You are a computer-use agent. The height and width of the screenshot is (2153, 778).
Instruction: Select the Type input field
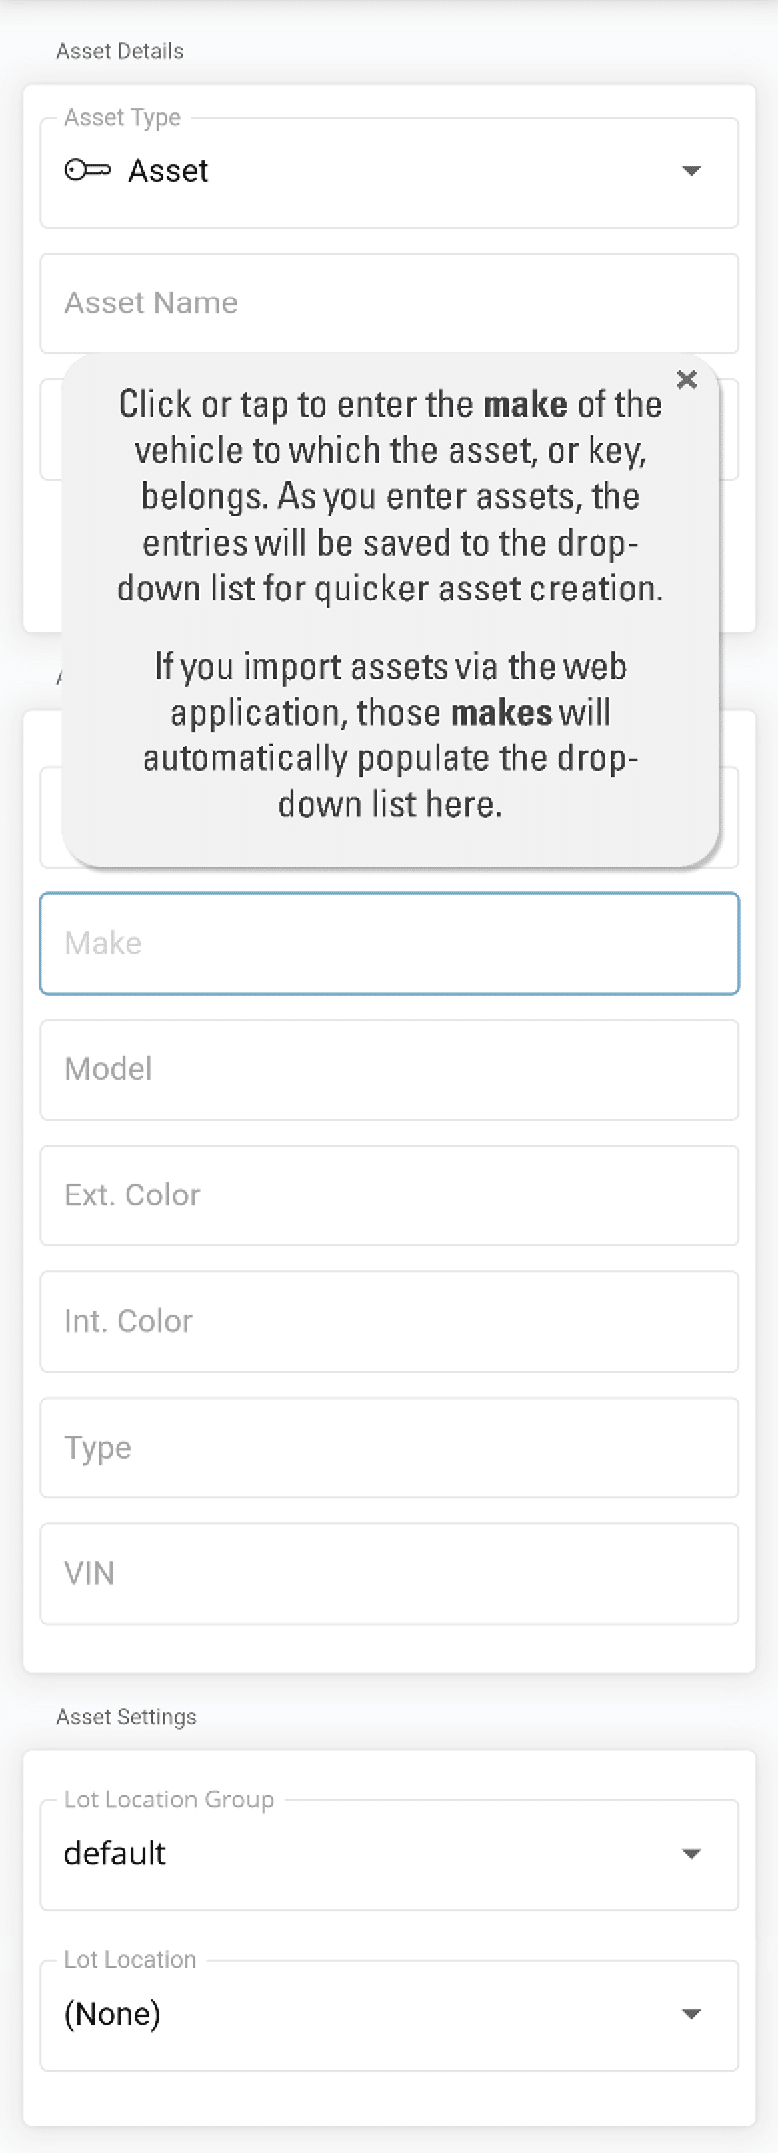389,1447
